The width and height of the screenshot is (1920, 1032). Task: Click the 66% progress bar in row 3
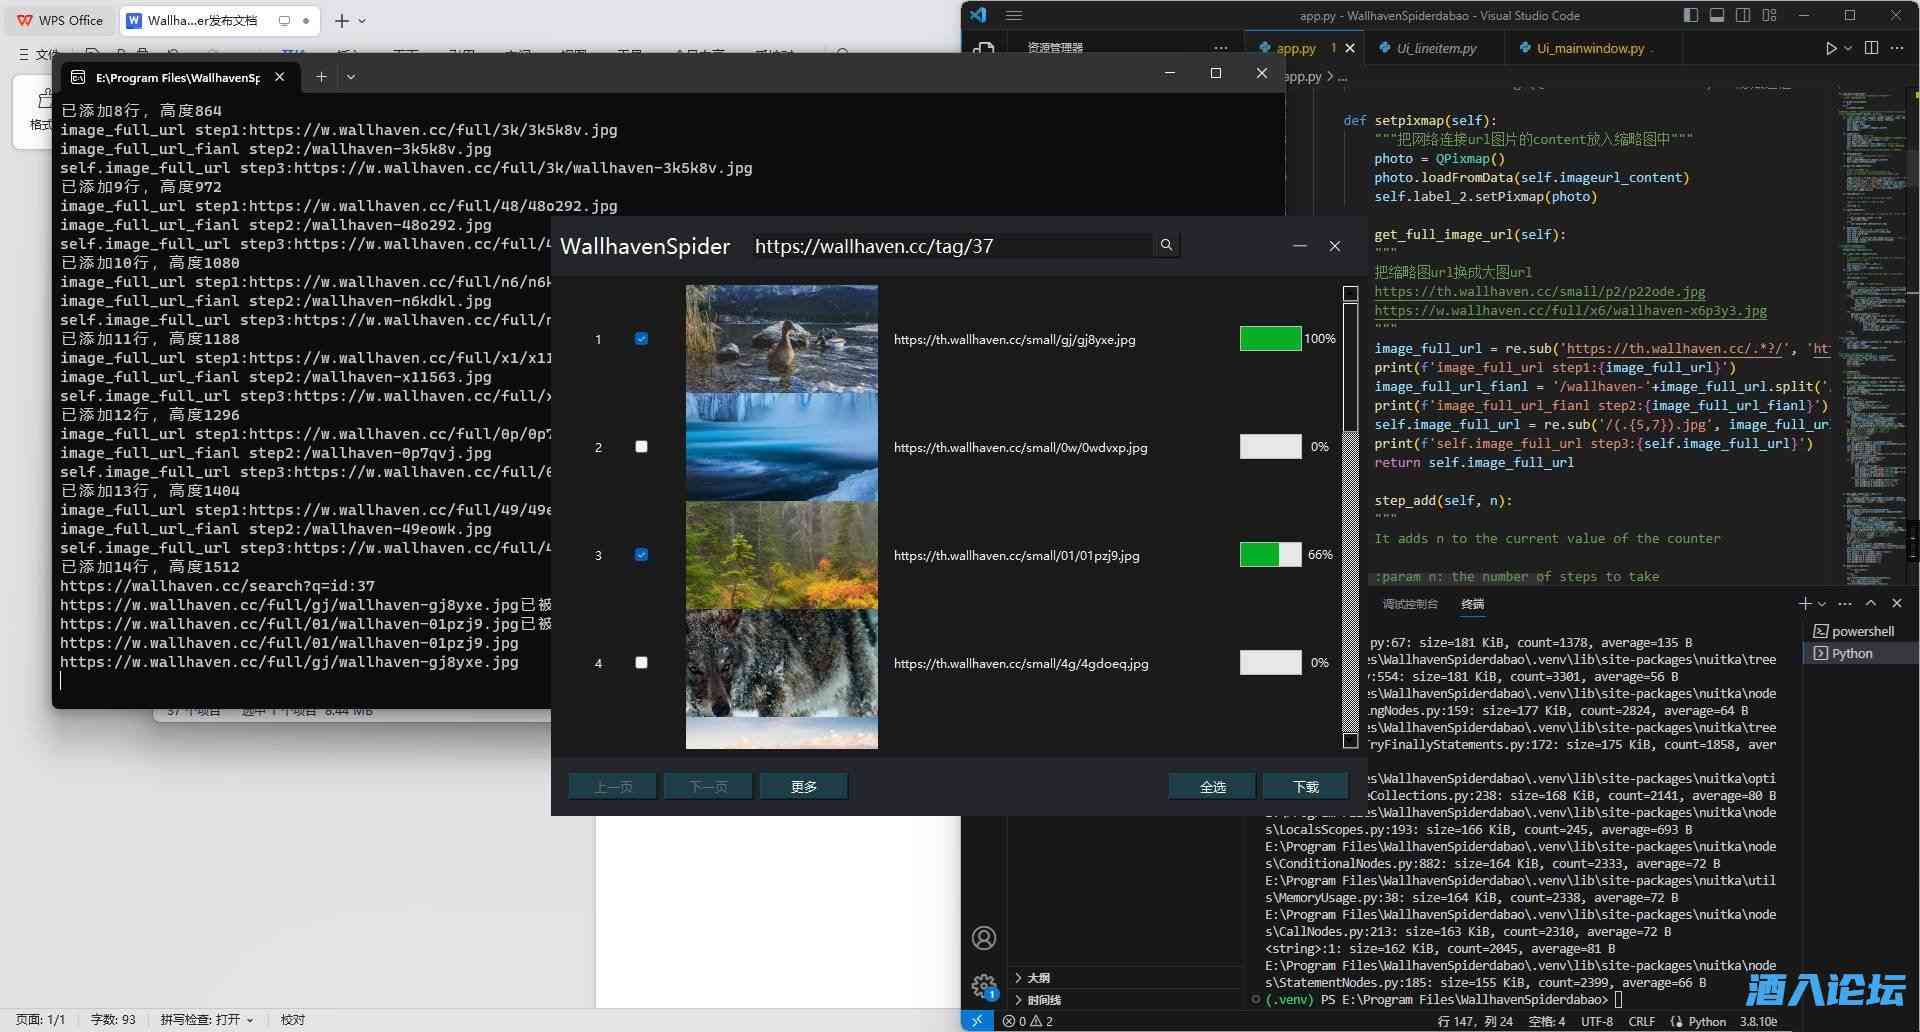point(1270,555)
